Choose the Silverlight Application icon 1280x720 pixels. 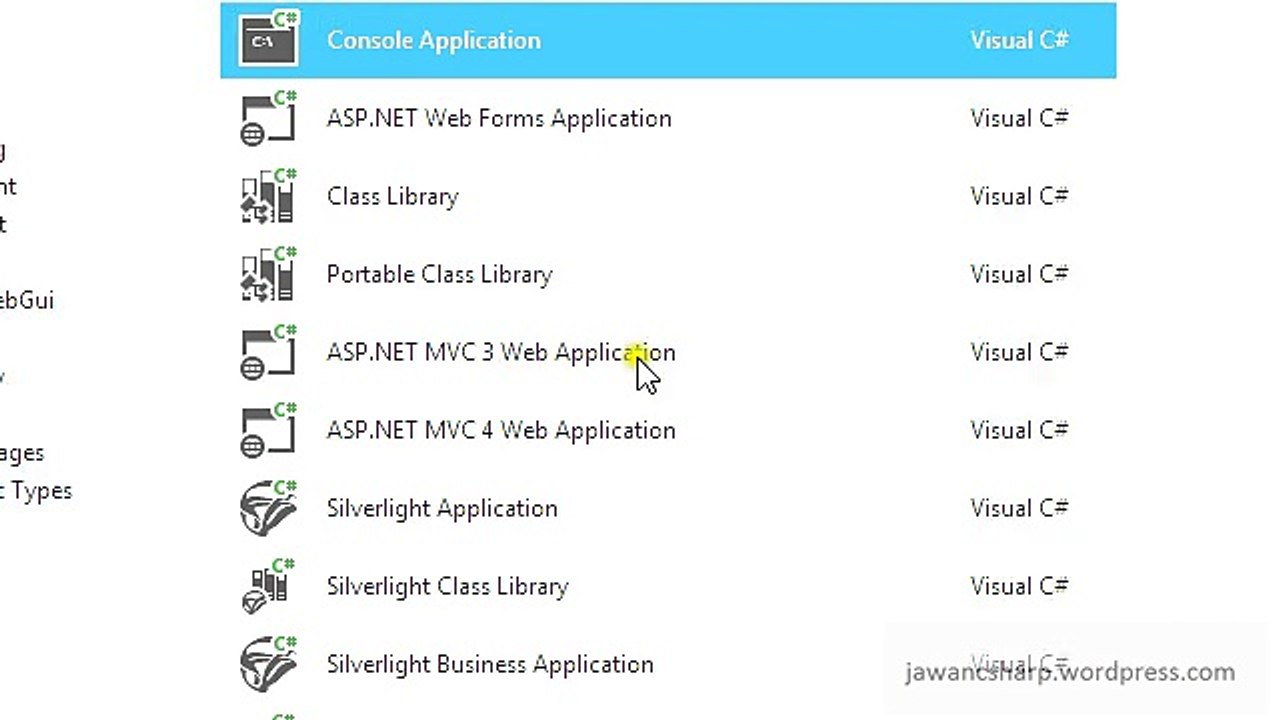coord(269,508)
